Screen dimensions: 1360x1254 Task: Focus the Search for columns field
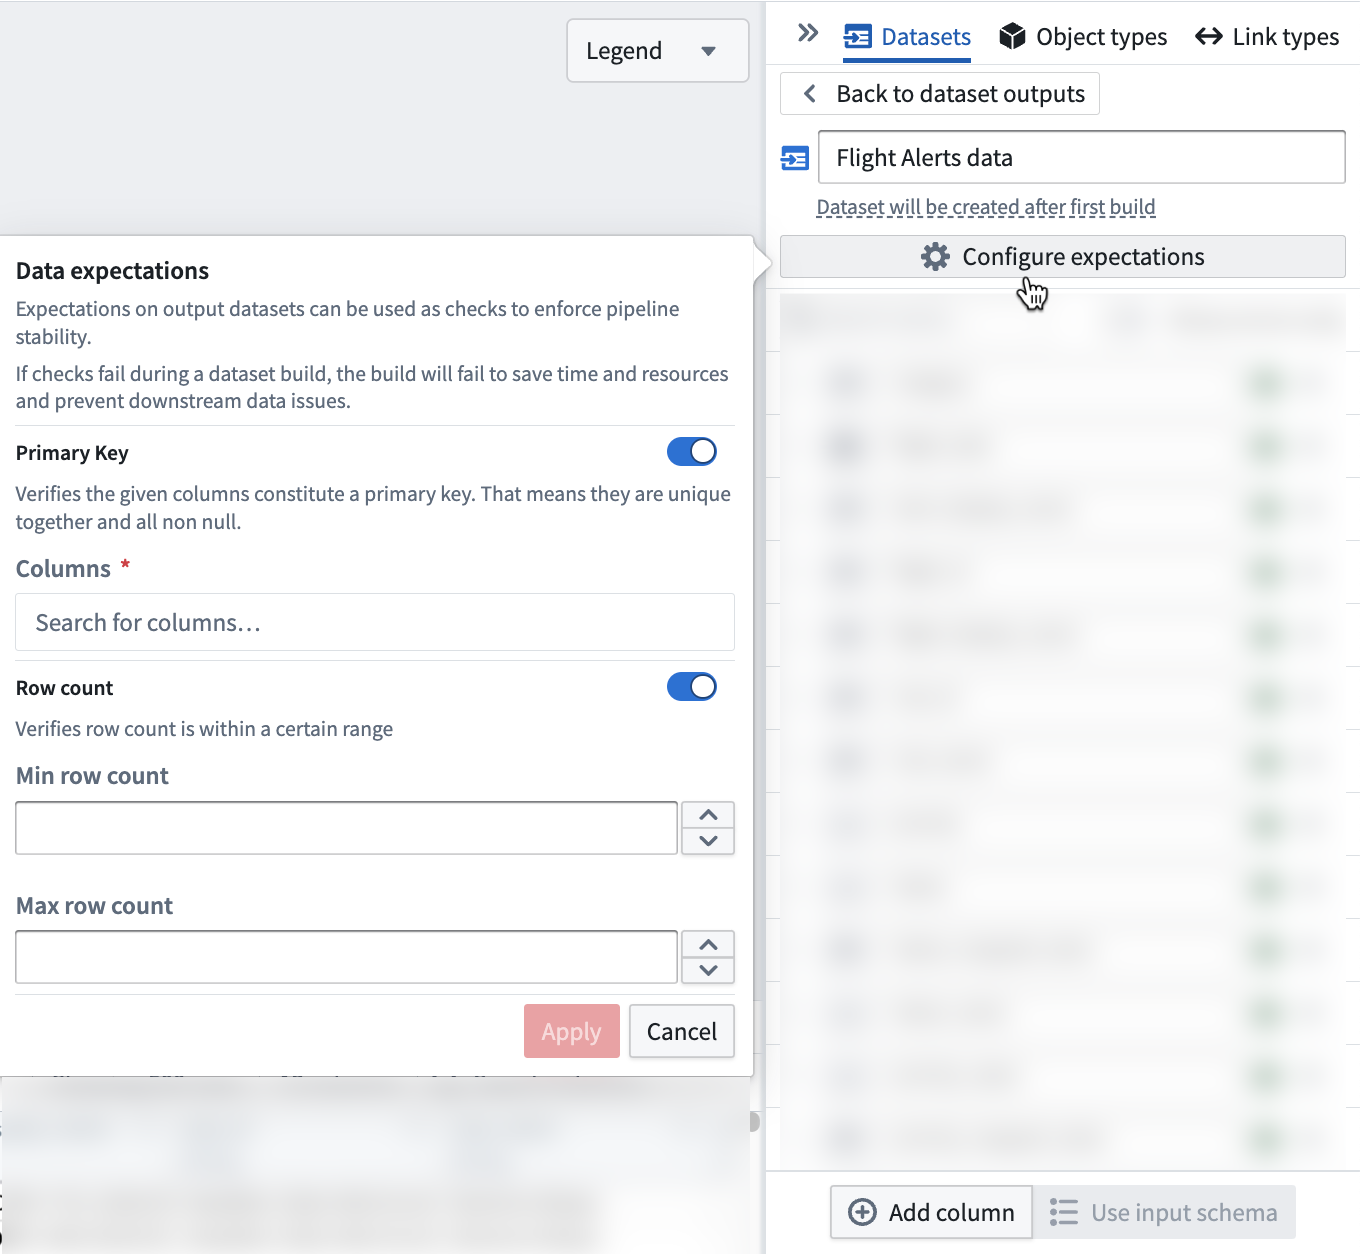(x=375, y=623)
